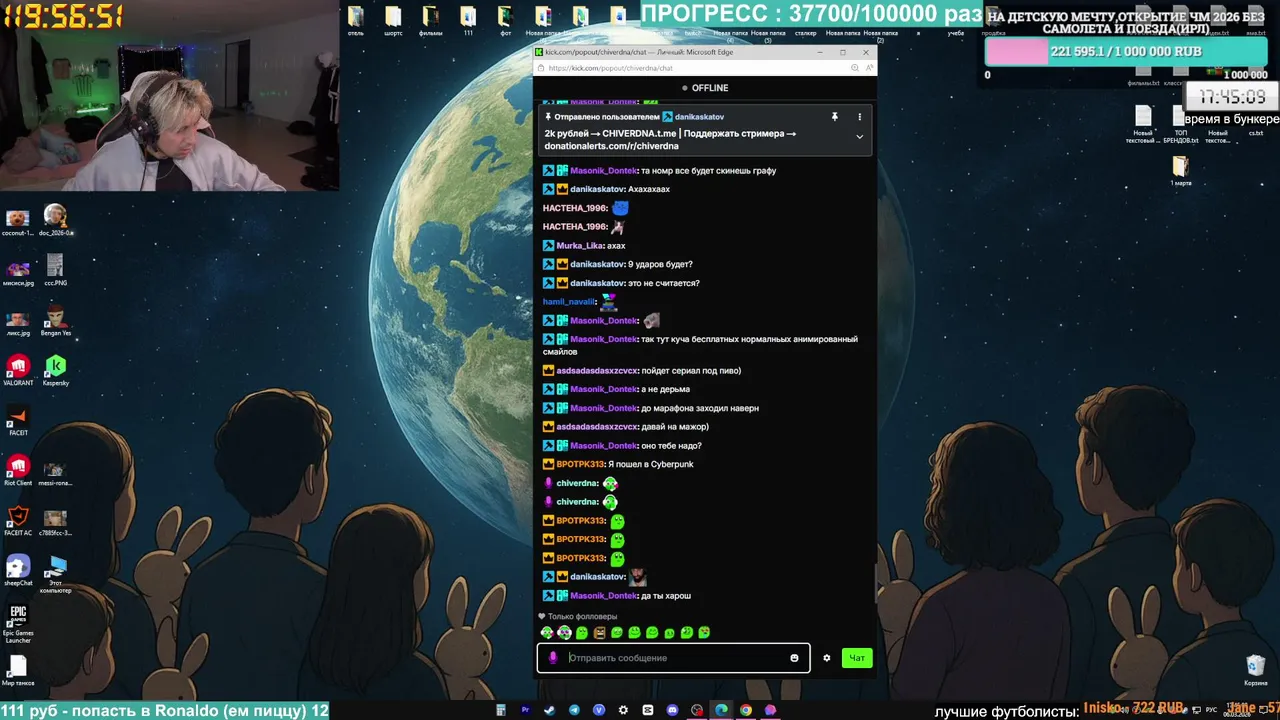
Task: Open Calculator from the taskbar
Action: coord(501,710)
